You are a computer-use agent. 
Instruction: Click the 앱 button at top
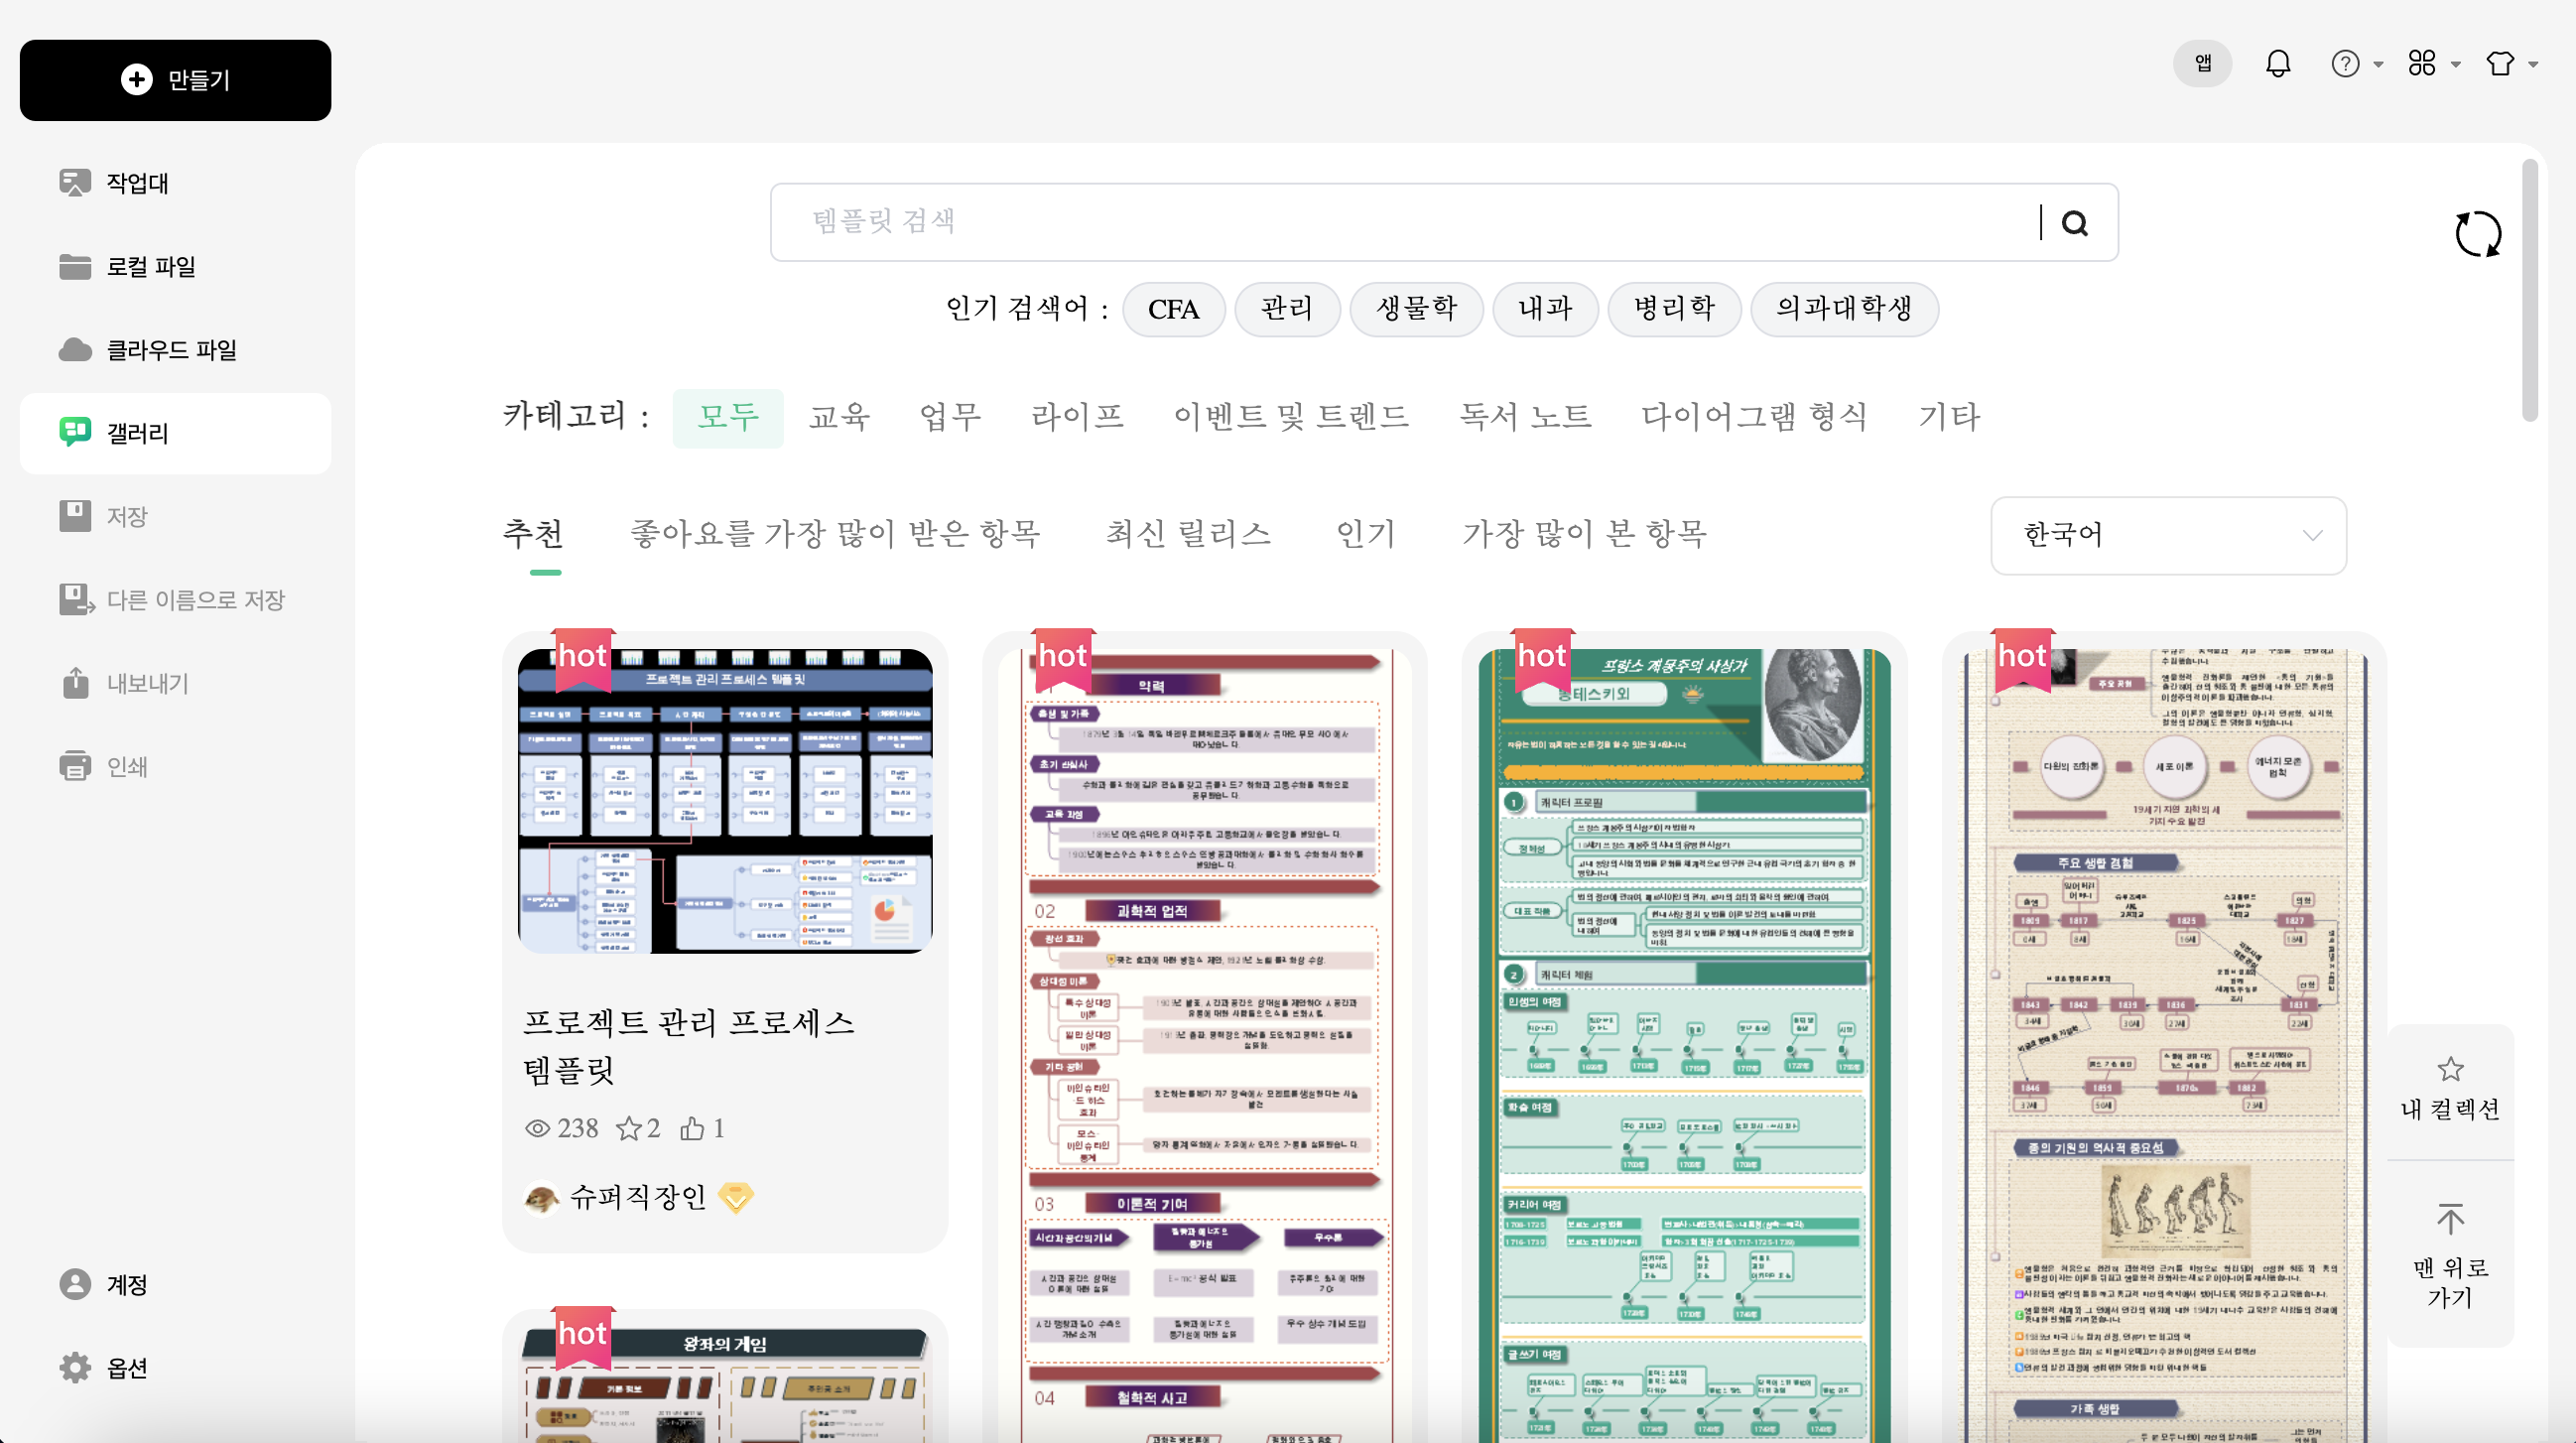click(2202, 63)
